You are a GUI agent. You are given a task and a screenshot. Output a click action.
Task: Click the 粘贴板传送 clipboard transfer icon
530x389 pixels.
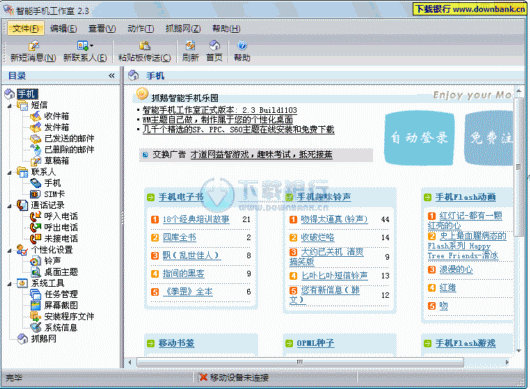click(x=145, y=46)
